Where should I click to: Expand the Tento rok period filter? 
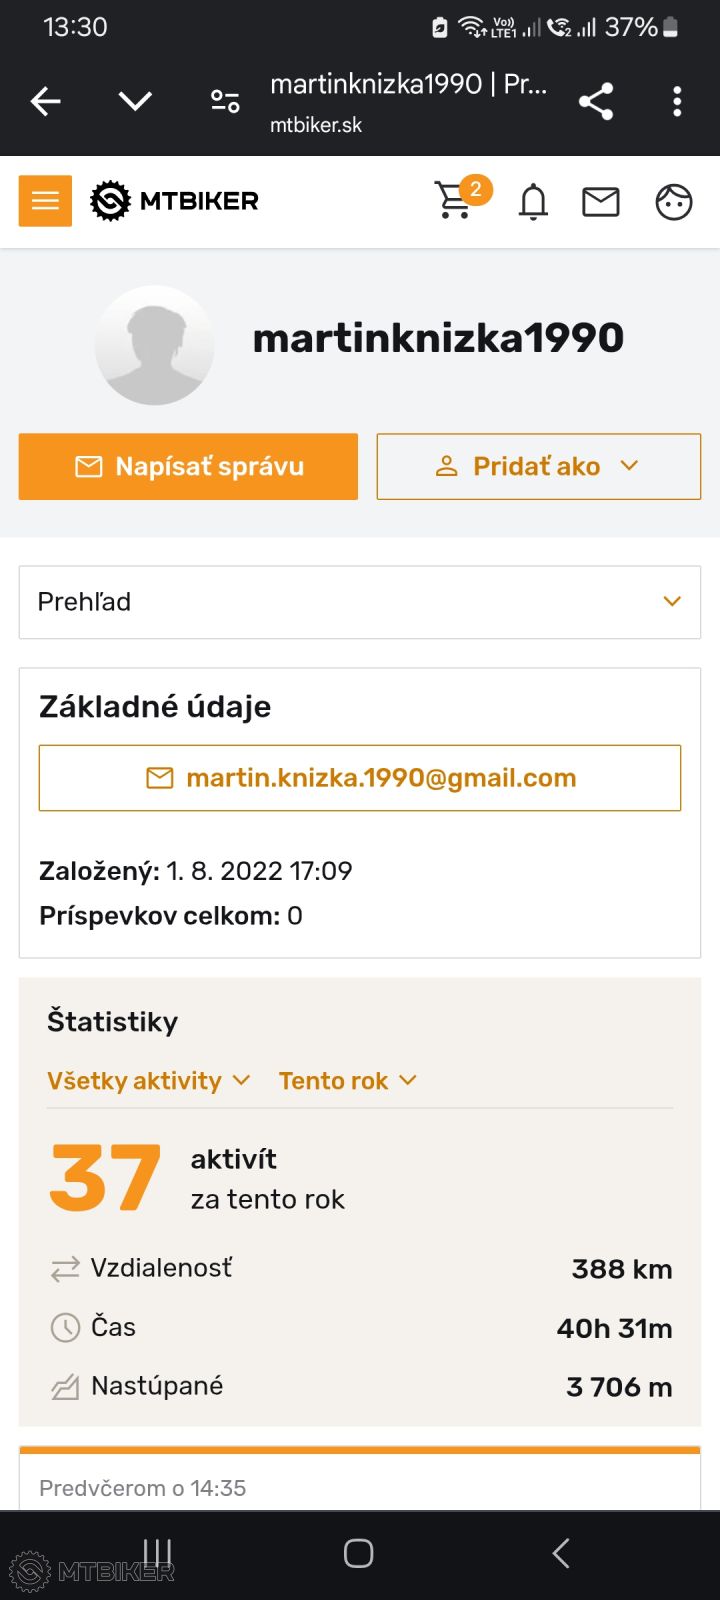[347, 1081]
